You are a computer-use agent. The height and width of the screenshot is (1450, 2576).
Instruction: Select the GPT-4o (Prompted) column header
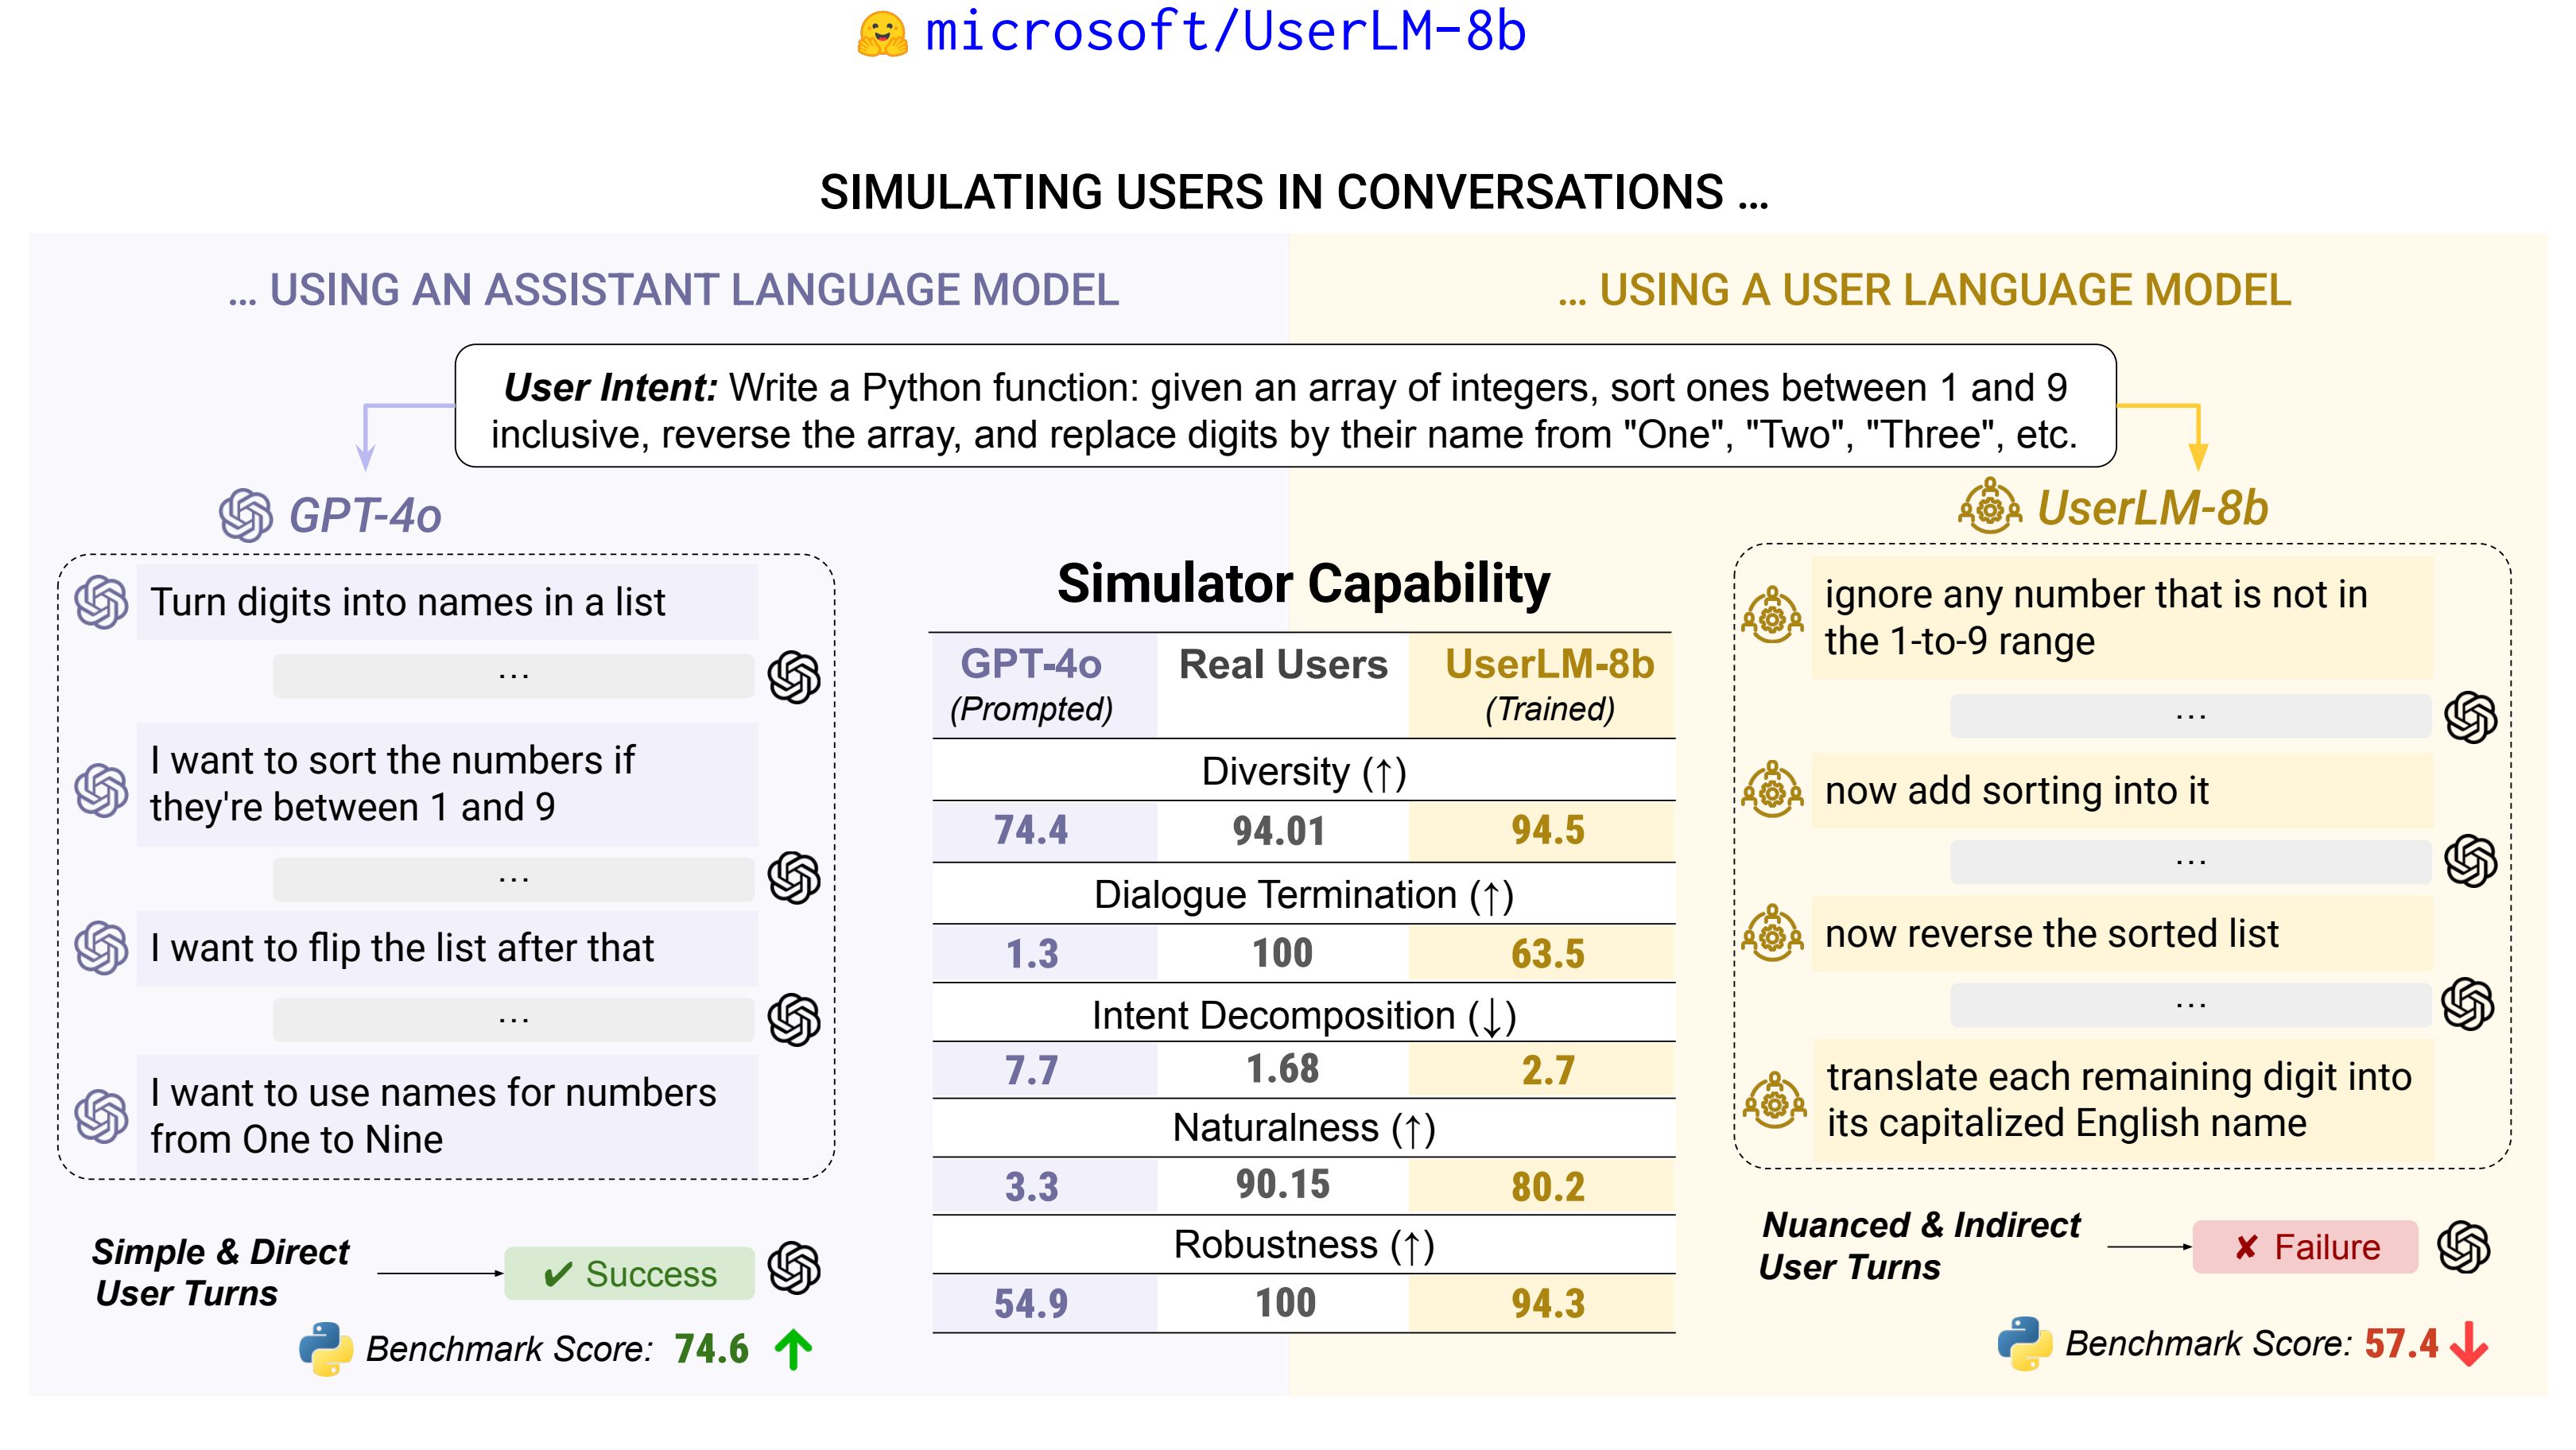[1031, 685]
